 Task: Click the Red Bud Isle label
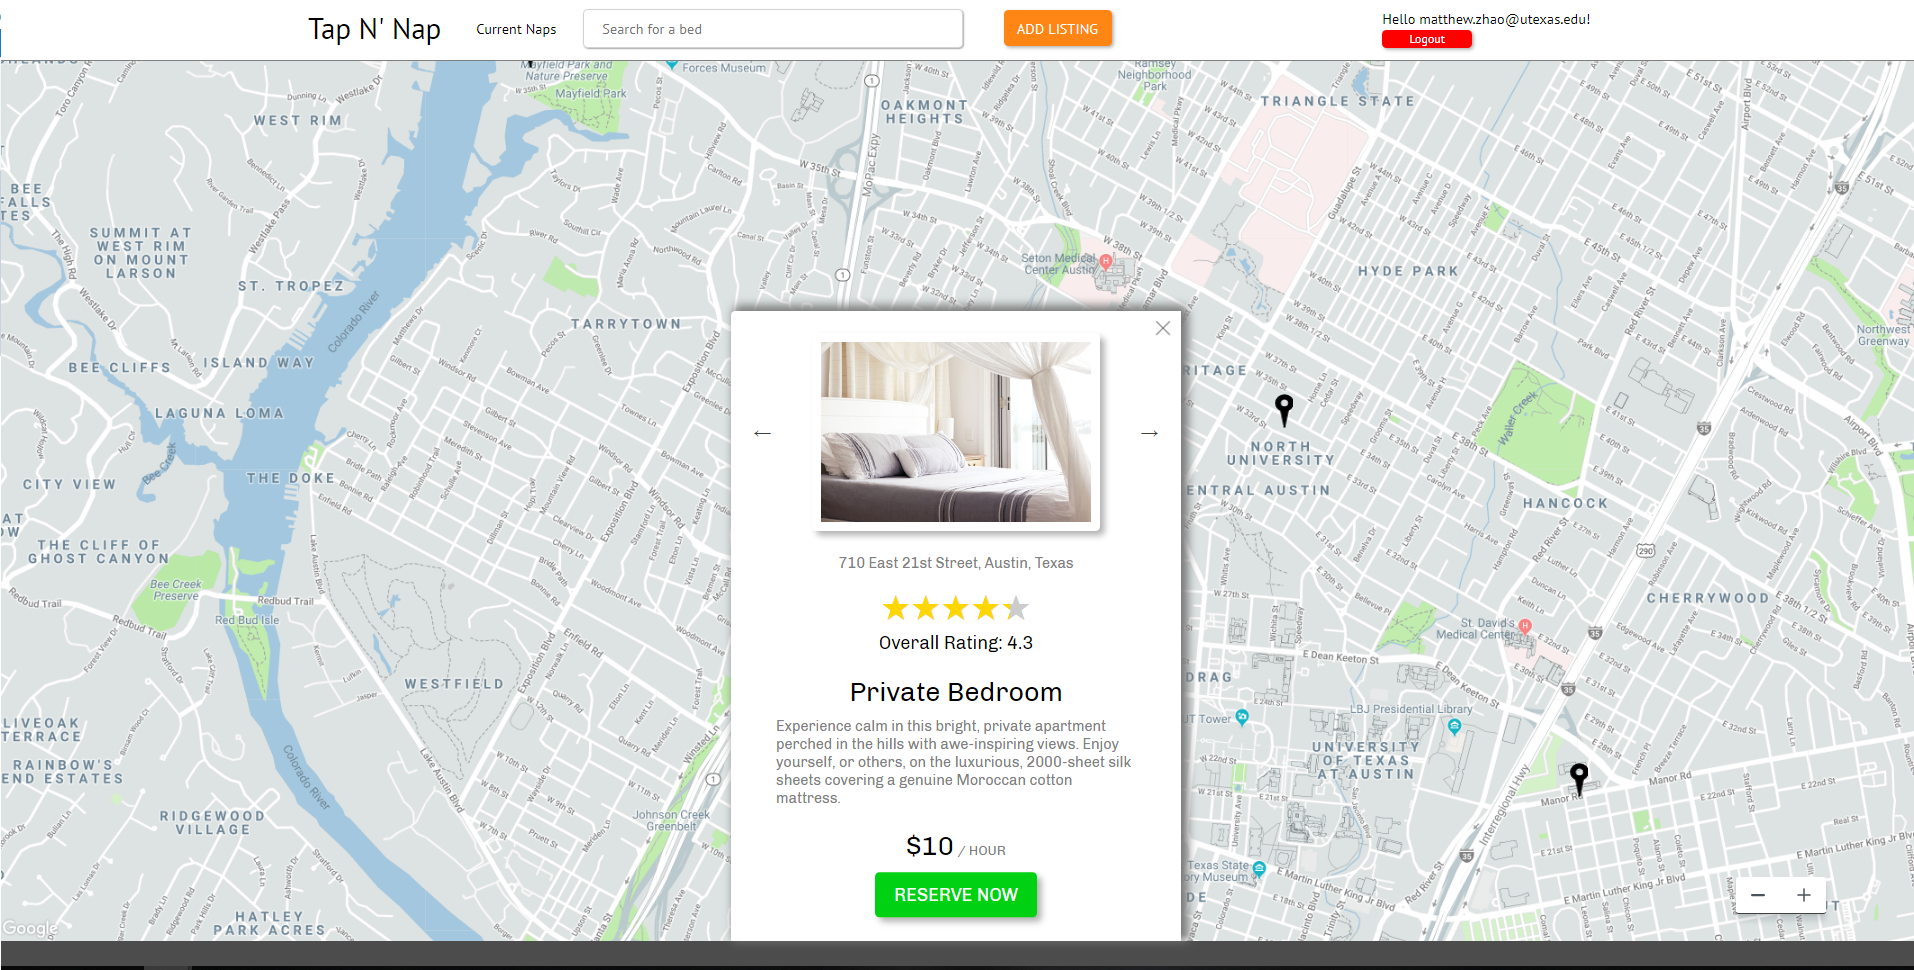click(247, 620)
